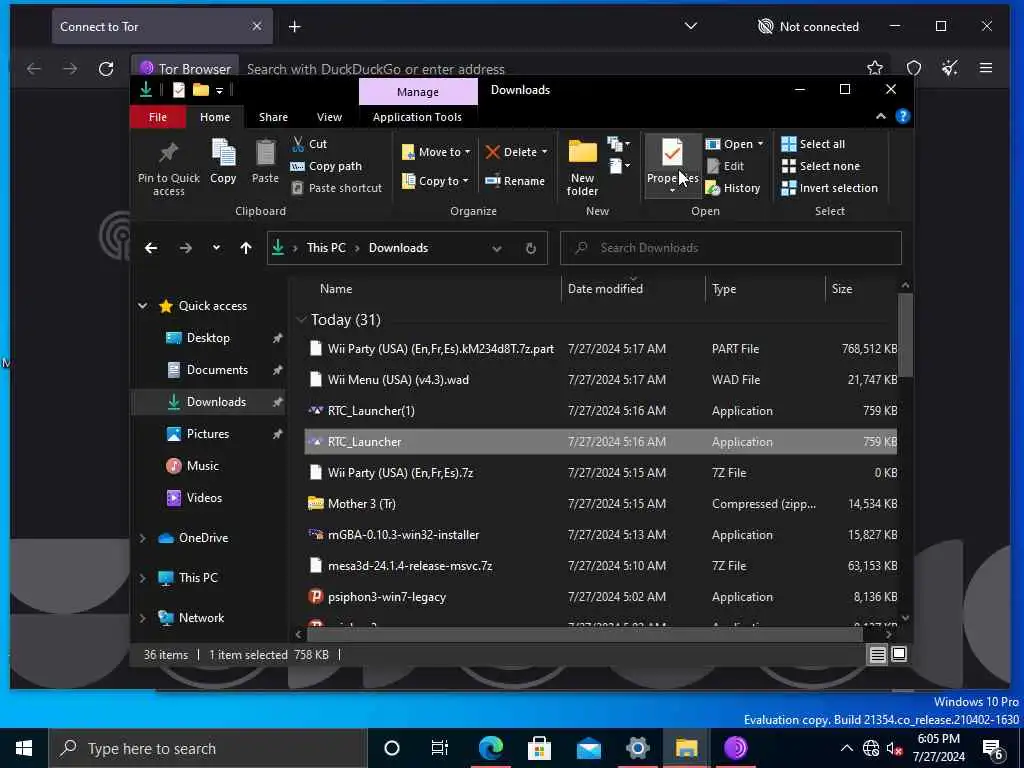Collapse the Today (31) group

click(301, 320)
